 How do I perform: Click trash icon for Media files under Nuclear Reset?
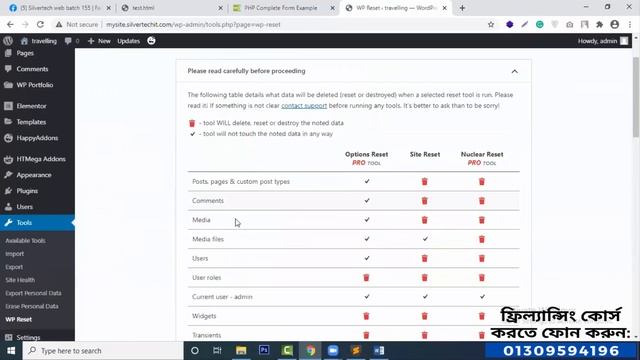tap(482, 239)
